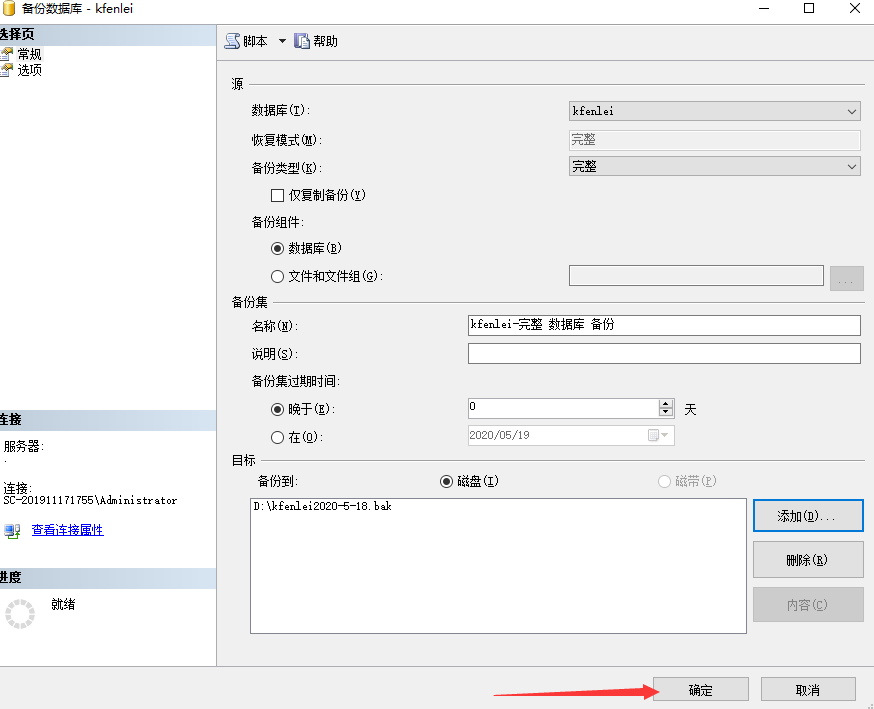Click the 选项 page icon
The width and height of the screenshot is (874, 709).
point(6,70)
